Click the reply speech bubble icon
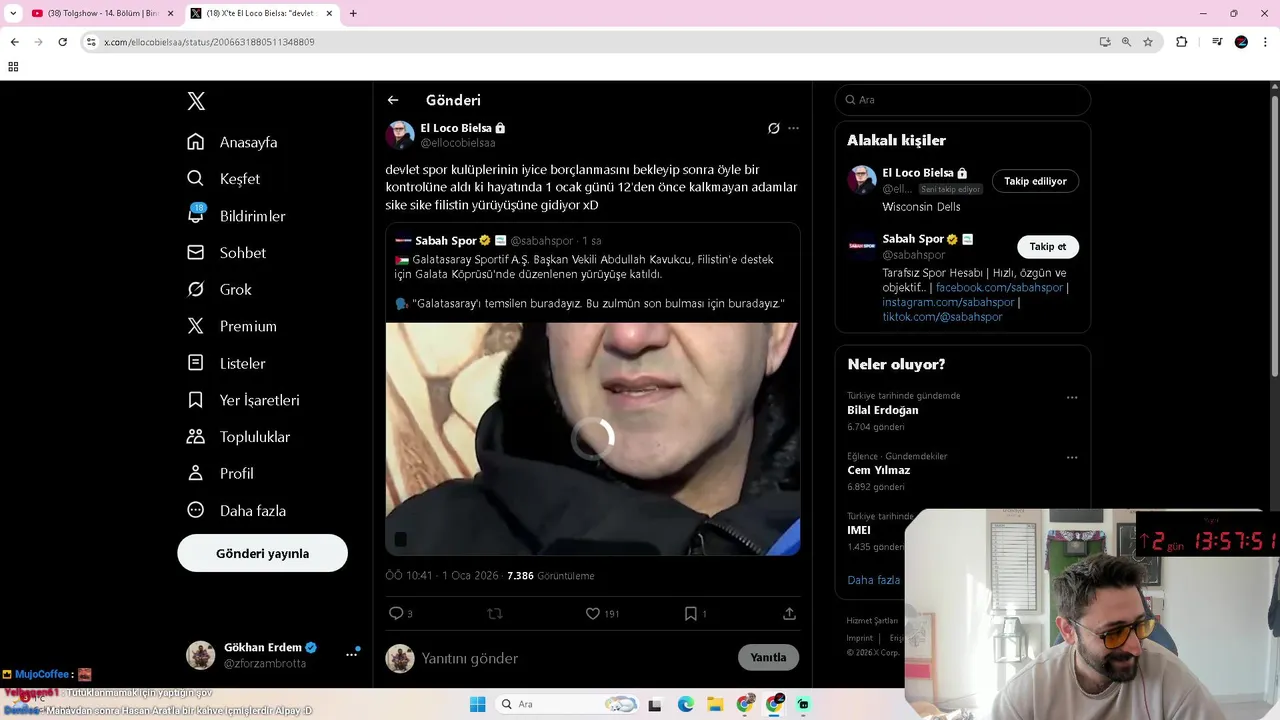 (x=395, y=613)
